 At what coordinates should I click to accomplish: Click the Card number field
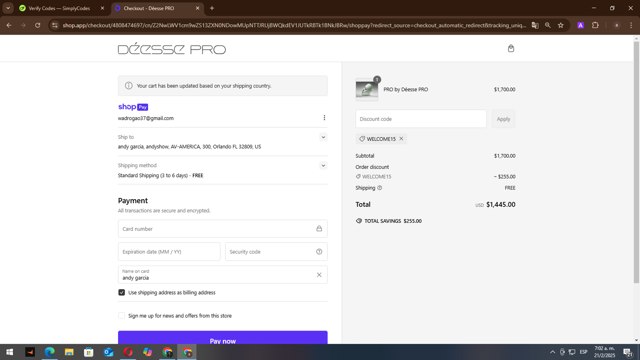[x=222, y=229]
